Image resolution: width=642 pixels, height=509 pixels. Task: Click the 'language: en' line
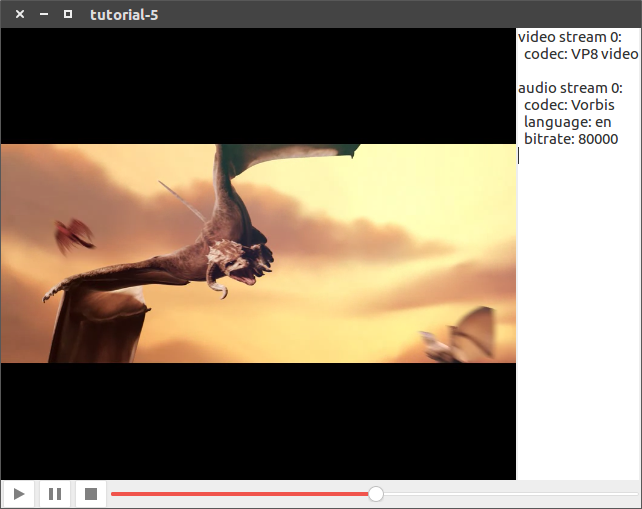click(567, 122)
